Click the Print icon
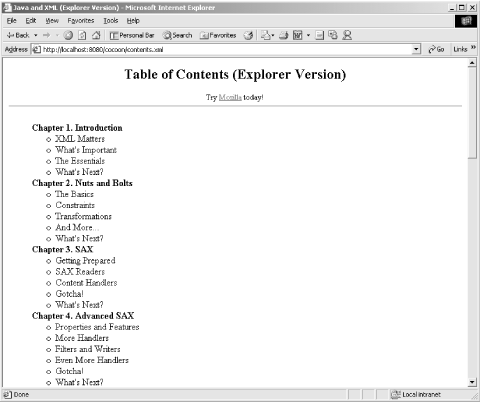This screenshot has height=402, width=481. [284, 35]
